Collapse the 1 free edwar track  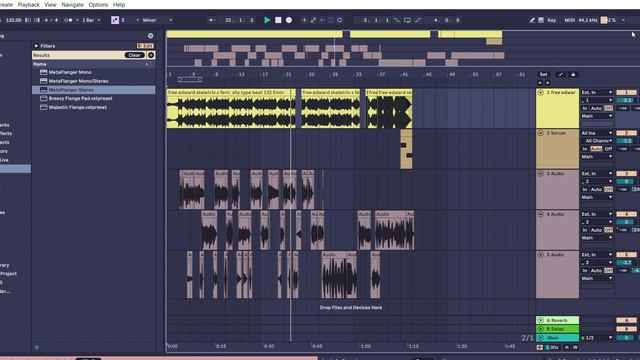click(x=540, y=93)
